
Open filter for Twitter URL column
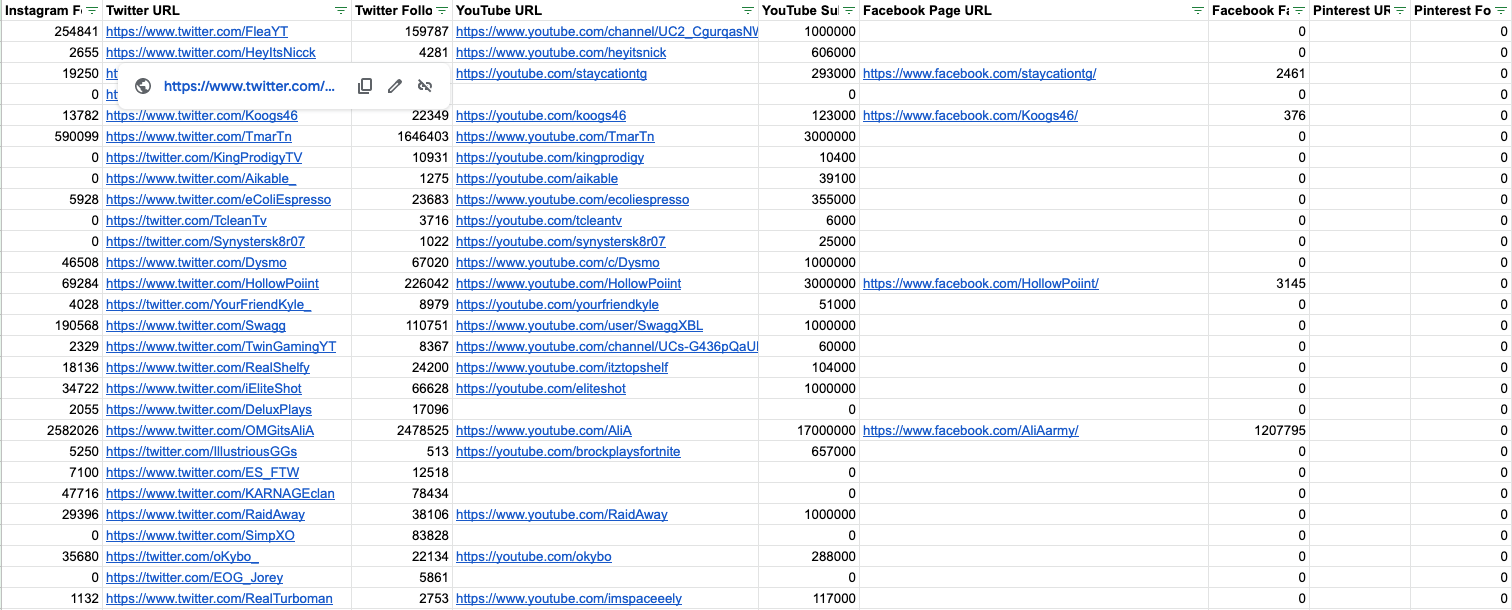(x=341, y=10)
